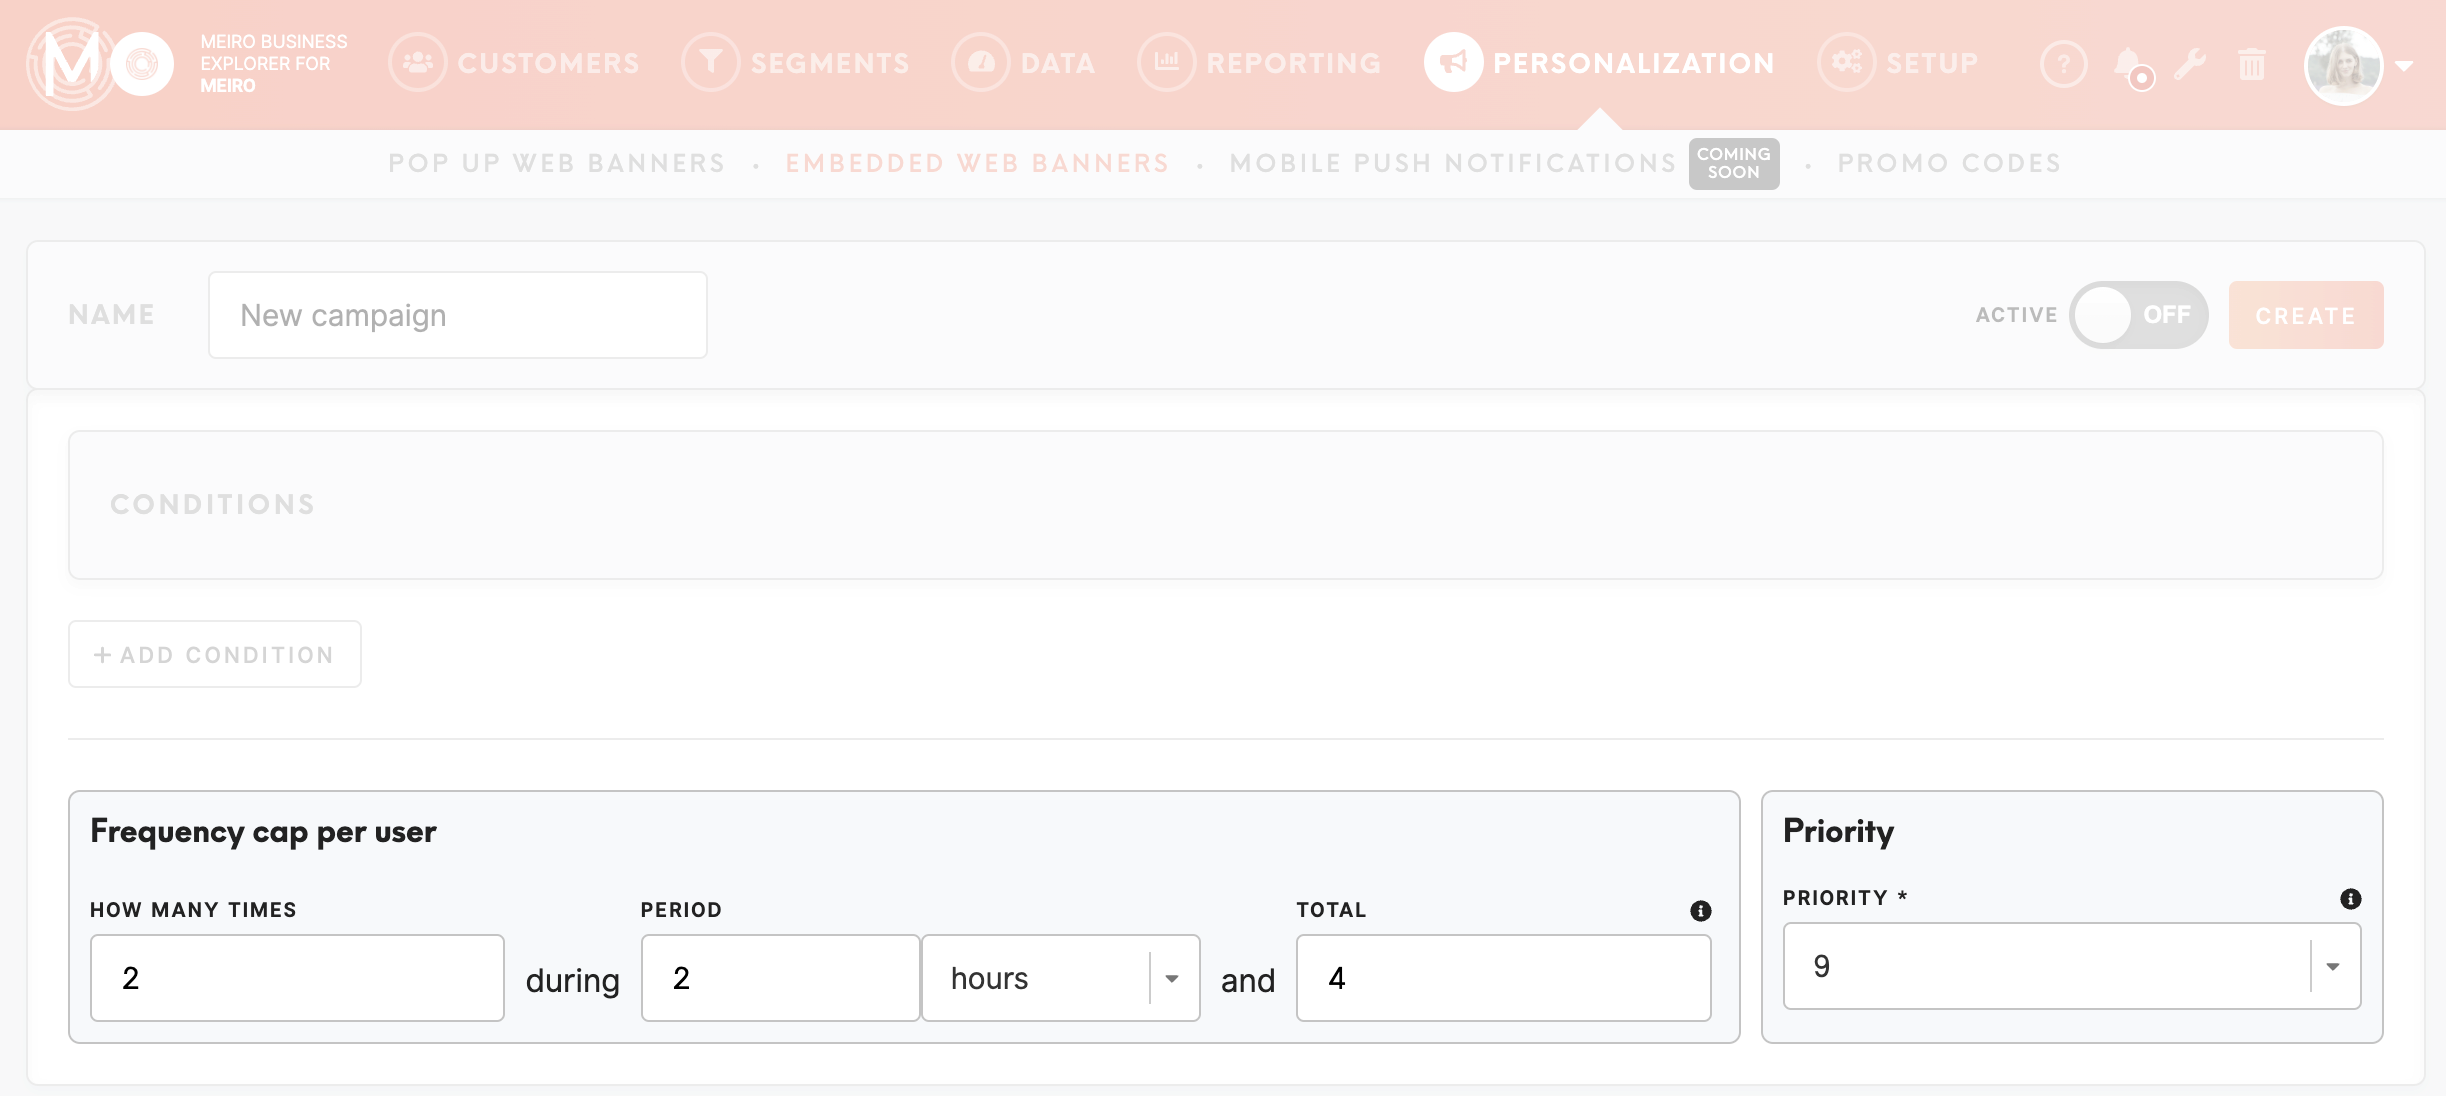The width and height of the screenshot is (2446, 1096).
Task: Show the Frequency cap total info tooltip icon
Action: 1700,910
